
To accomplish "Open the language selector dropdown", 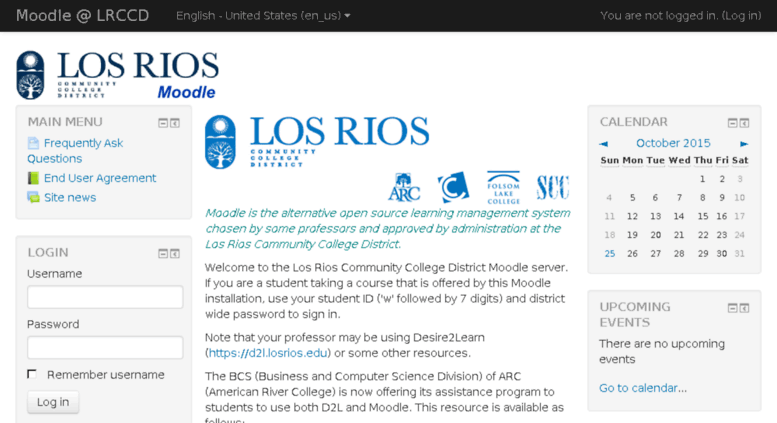I will [x=263, y=16].
